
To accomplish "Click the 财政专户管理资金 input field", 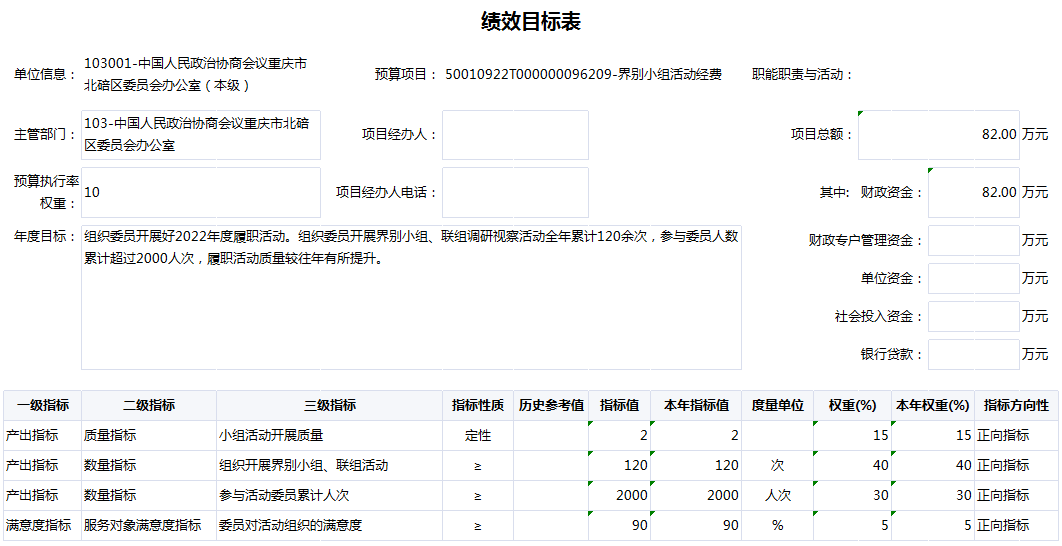I will (x=973, y=240).
